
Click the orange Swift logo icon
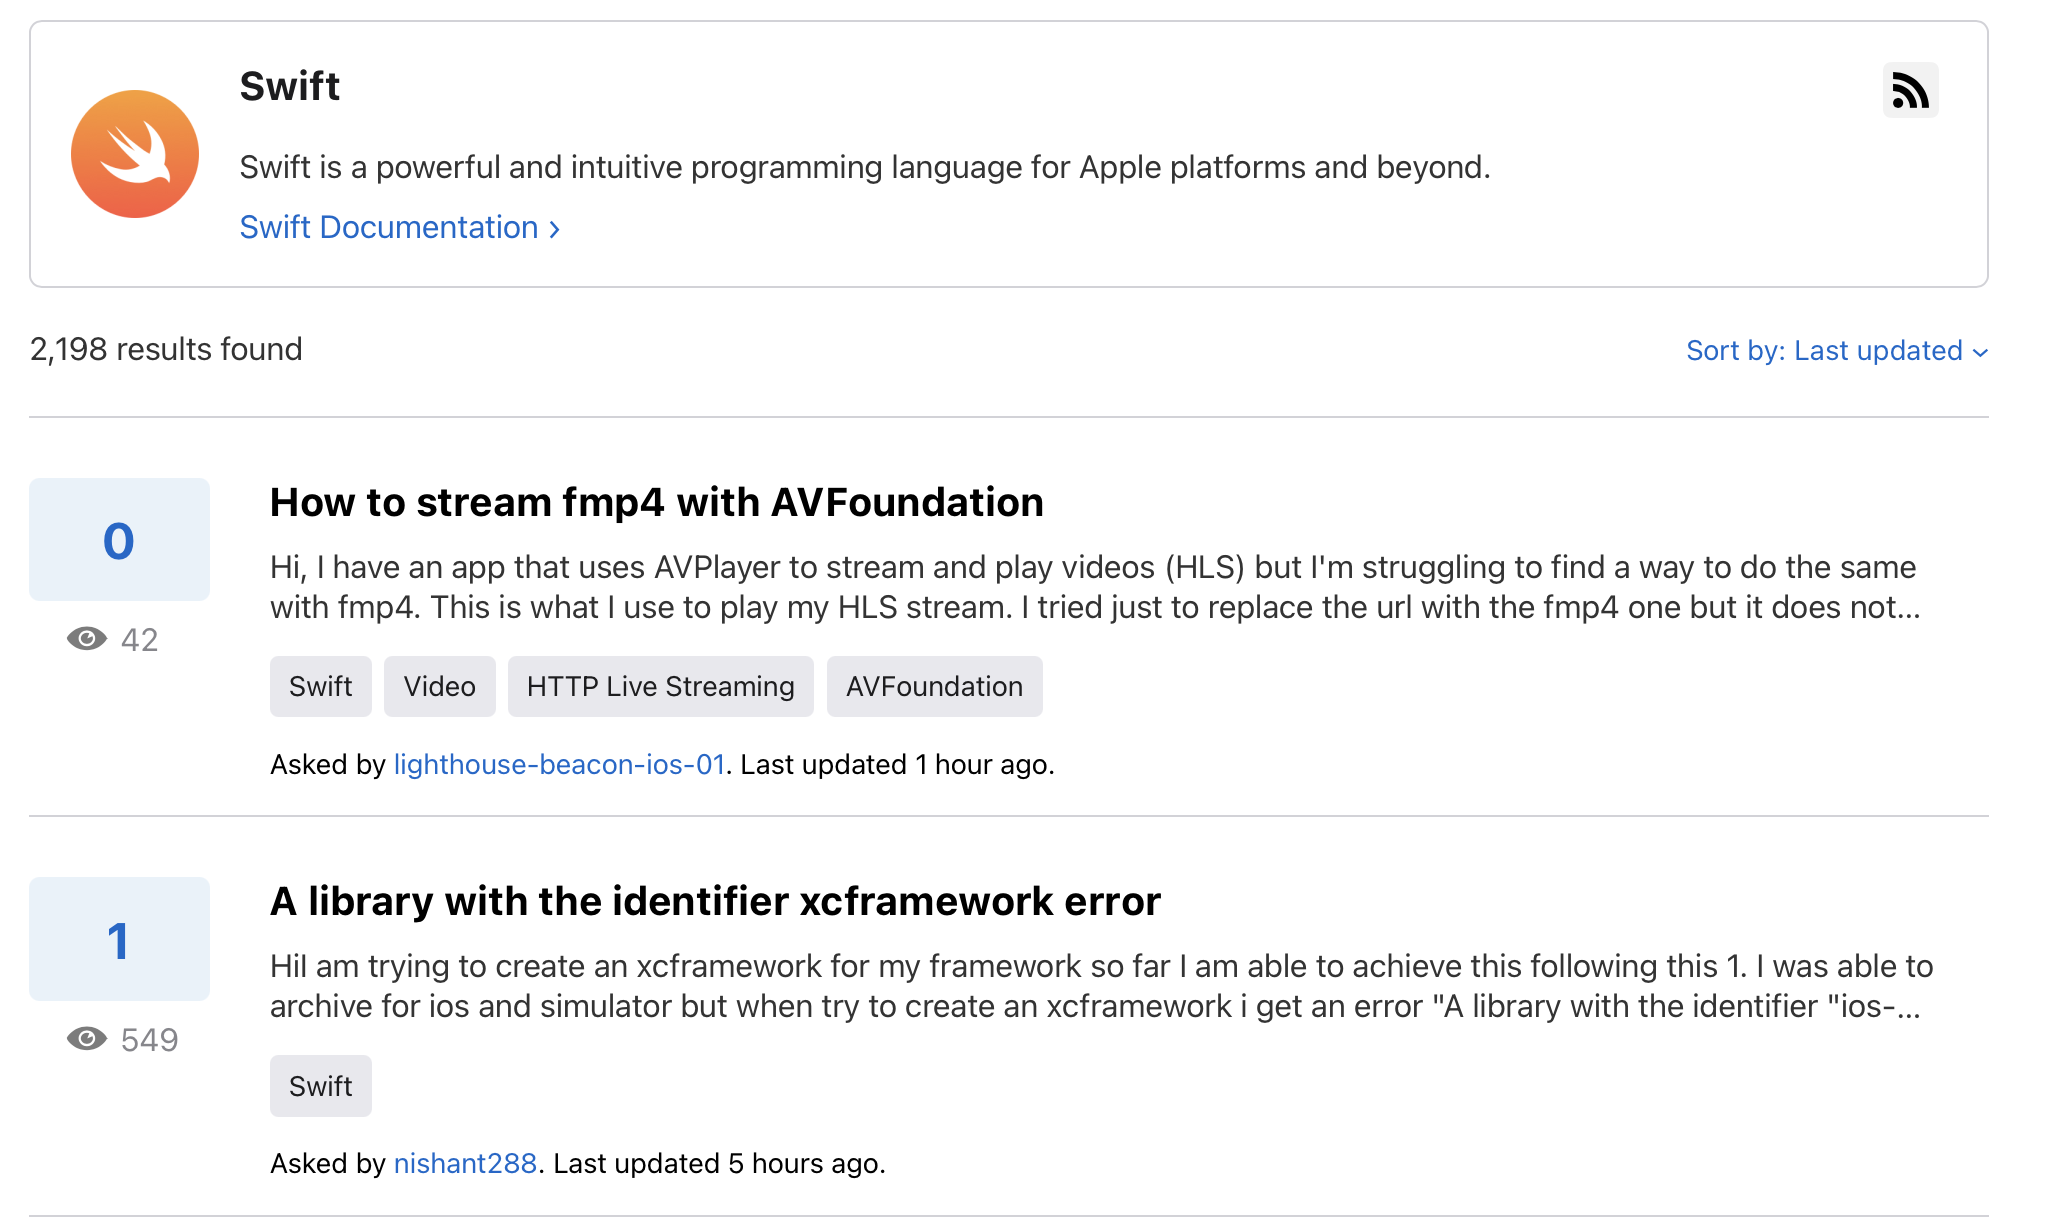[135, 154]
